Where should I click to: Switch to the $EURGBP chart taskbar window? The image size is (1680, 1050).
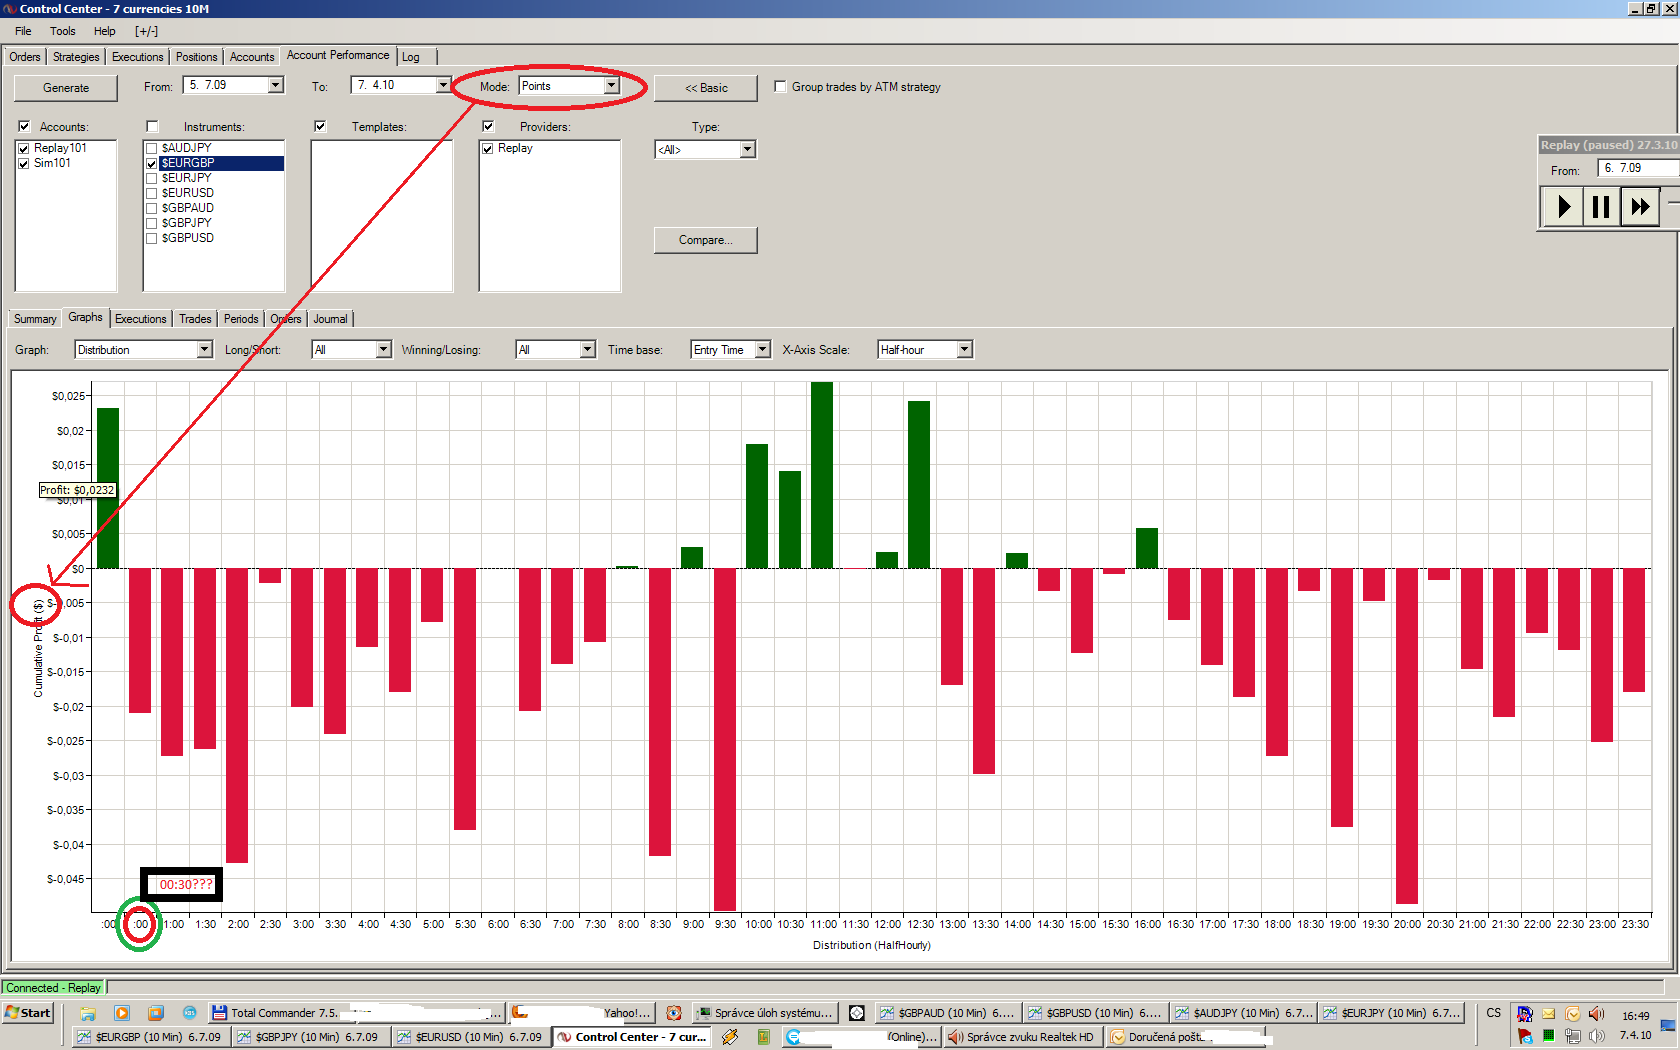tap(151, 1037)
